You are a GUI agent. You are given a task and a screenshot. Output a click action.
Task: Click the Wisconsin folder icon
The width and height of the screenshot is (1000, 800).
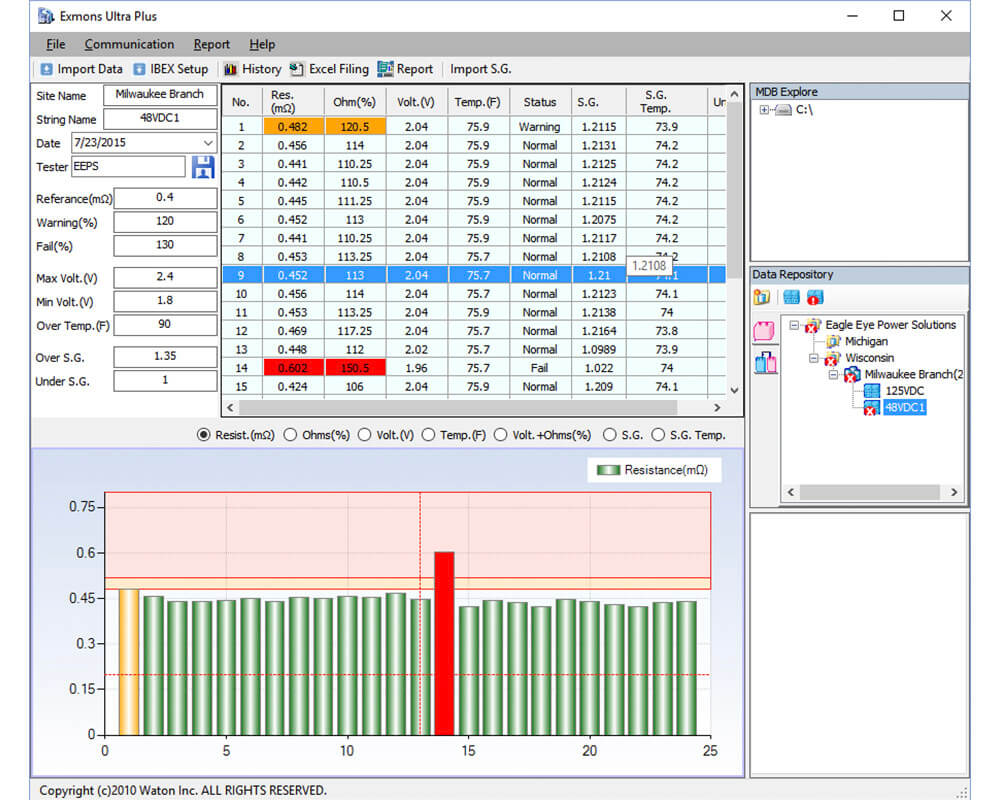pos(832,359)
